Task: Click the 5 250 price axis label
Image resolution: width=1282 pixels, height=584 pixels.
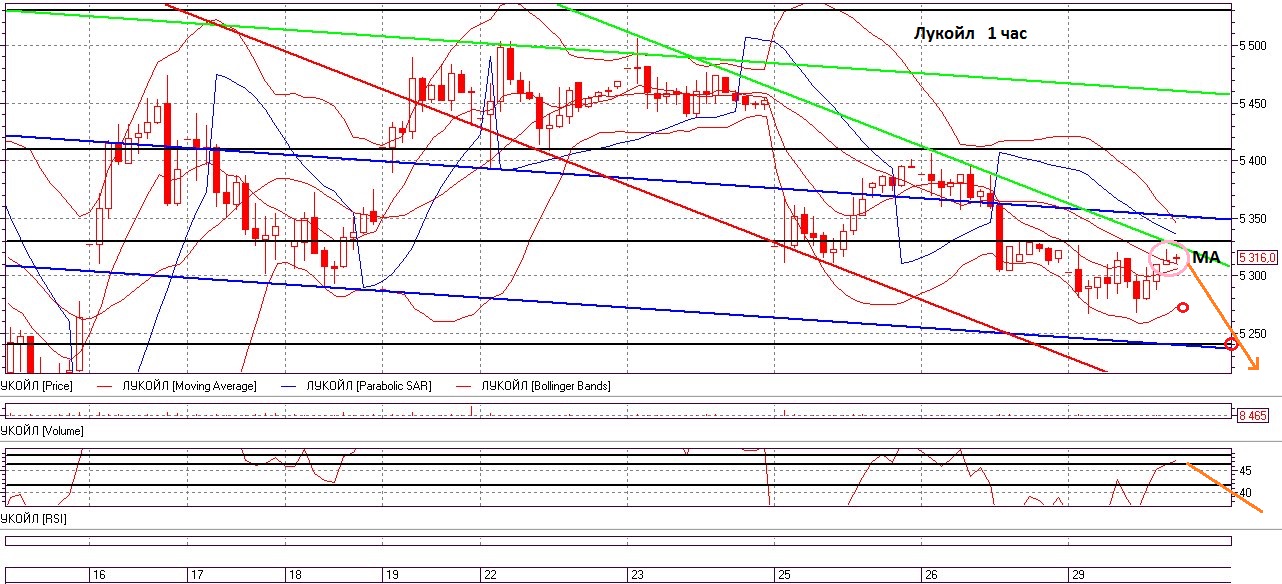Action: 1254,333
